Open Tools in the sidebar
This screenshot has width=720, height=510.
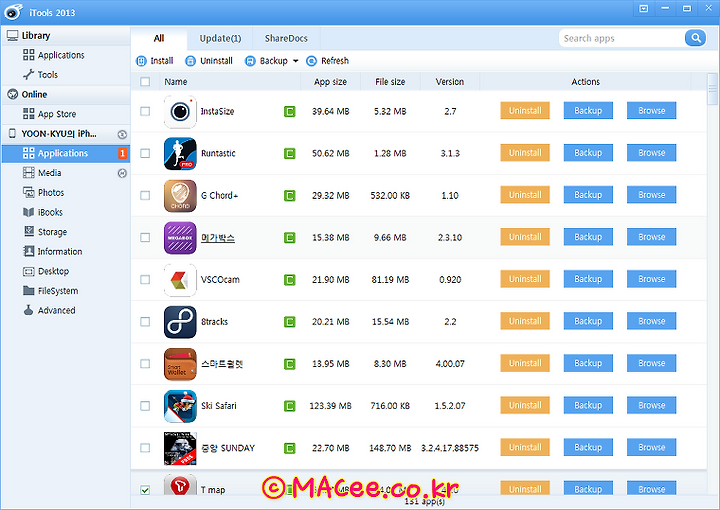coord(66,75)
